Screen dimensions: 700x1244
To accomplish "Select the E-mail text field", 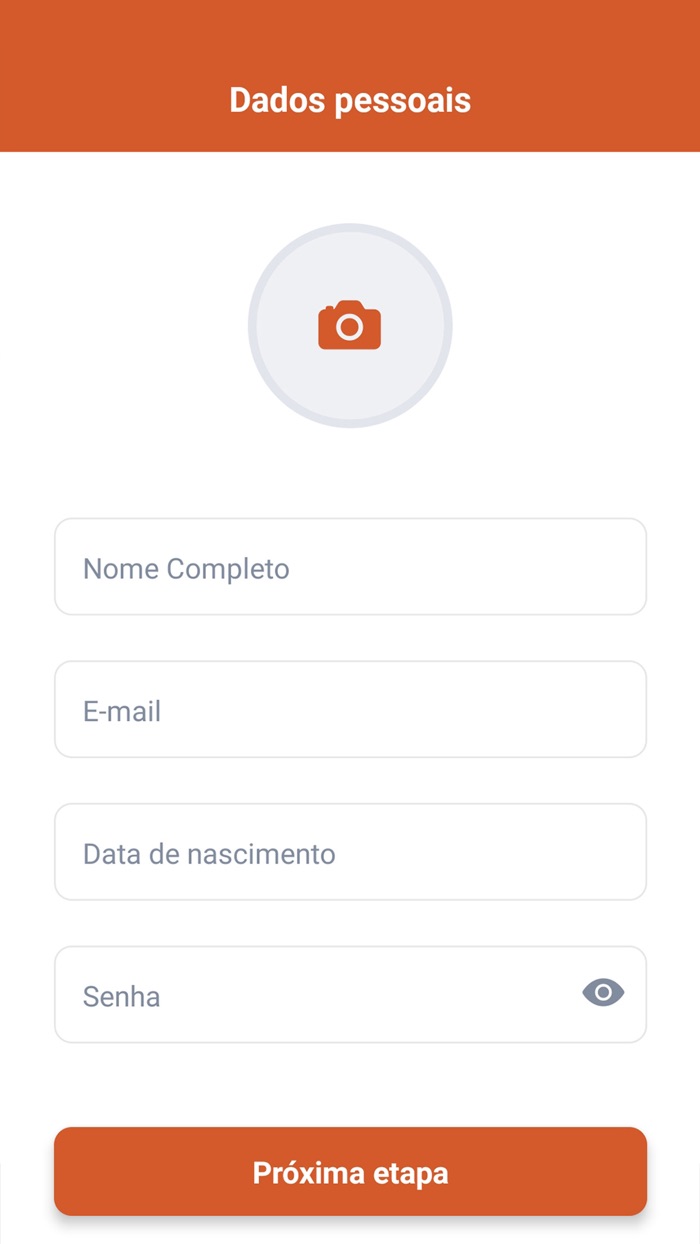I will click(x=349, y=710).
